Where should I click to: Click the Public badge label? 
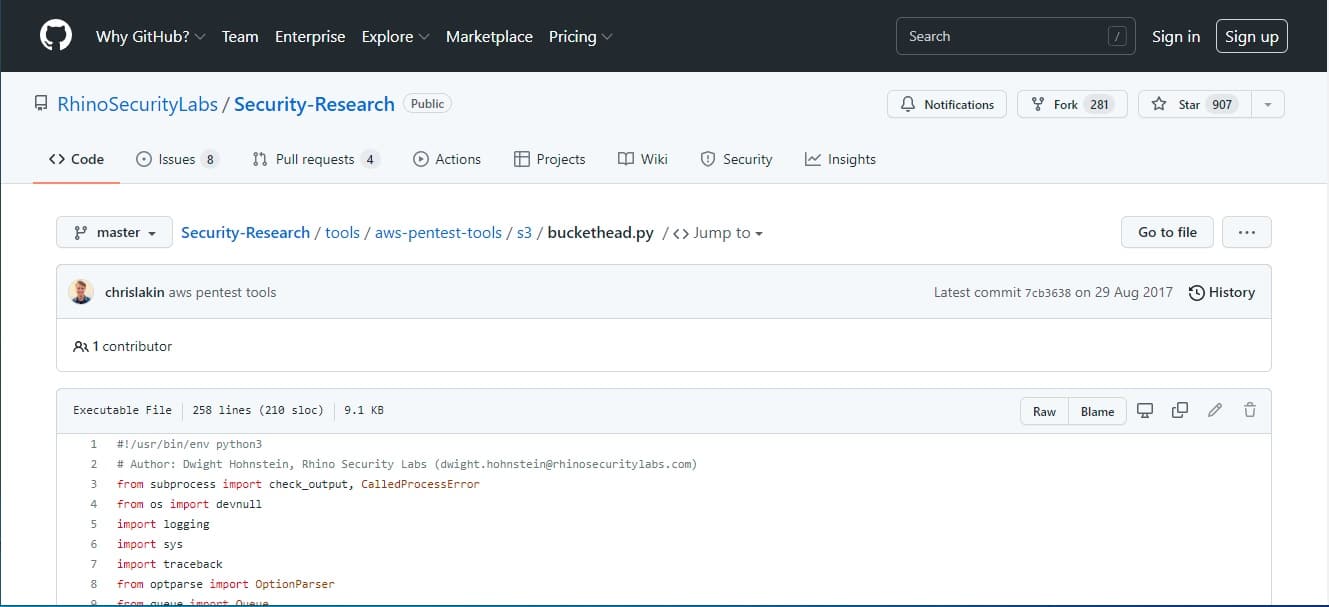click(427, 103)
